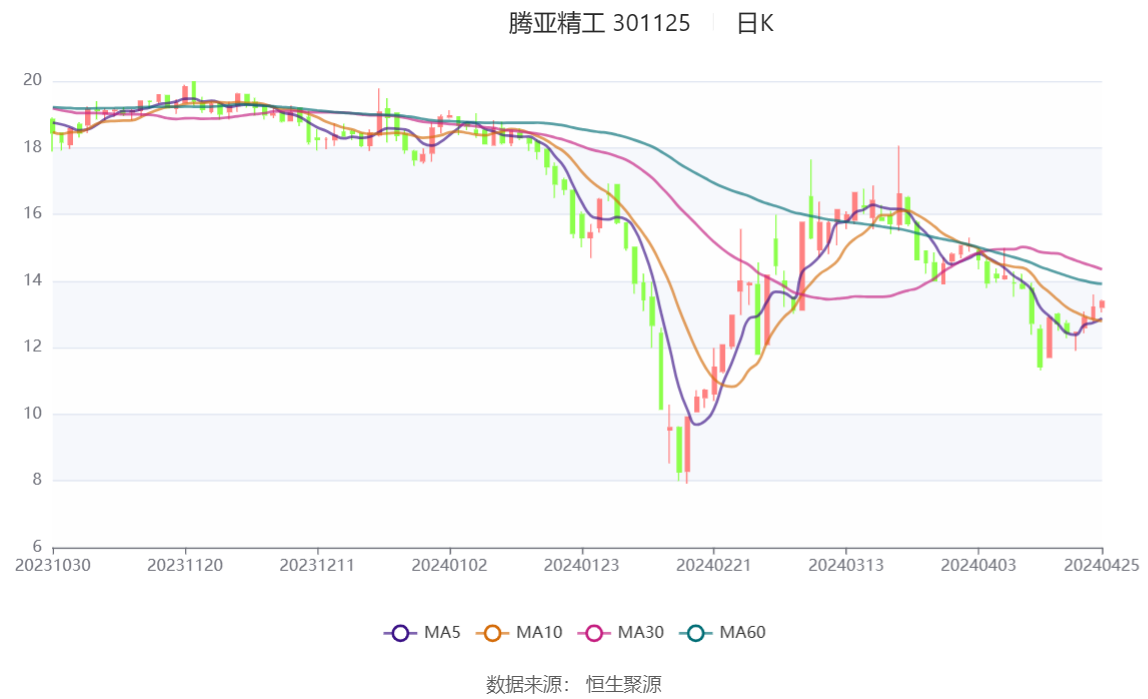Viewport: 1148px width, 699px height.
Task: Click the 数据来源: 恒生聚源 attribution link
Action: (x=574, y=685)
